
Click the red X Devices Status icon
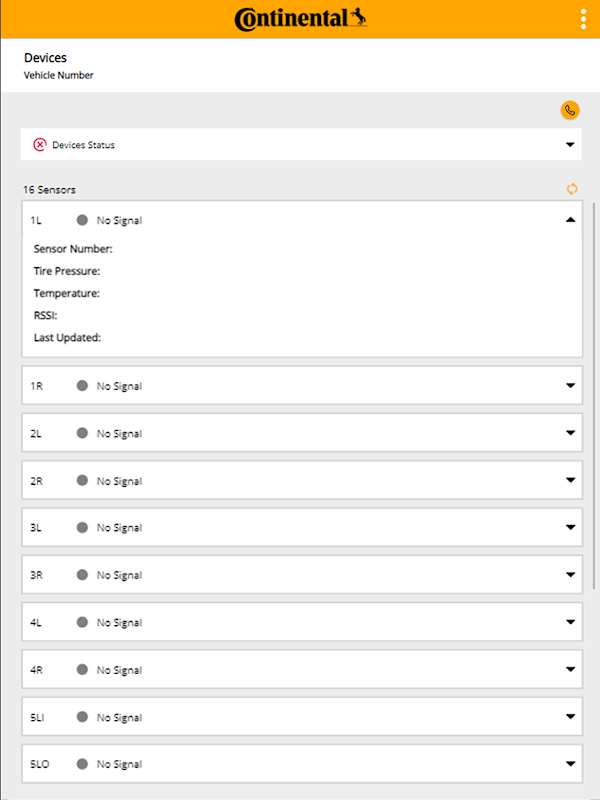tap(40, 145)
